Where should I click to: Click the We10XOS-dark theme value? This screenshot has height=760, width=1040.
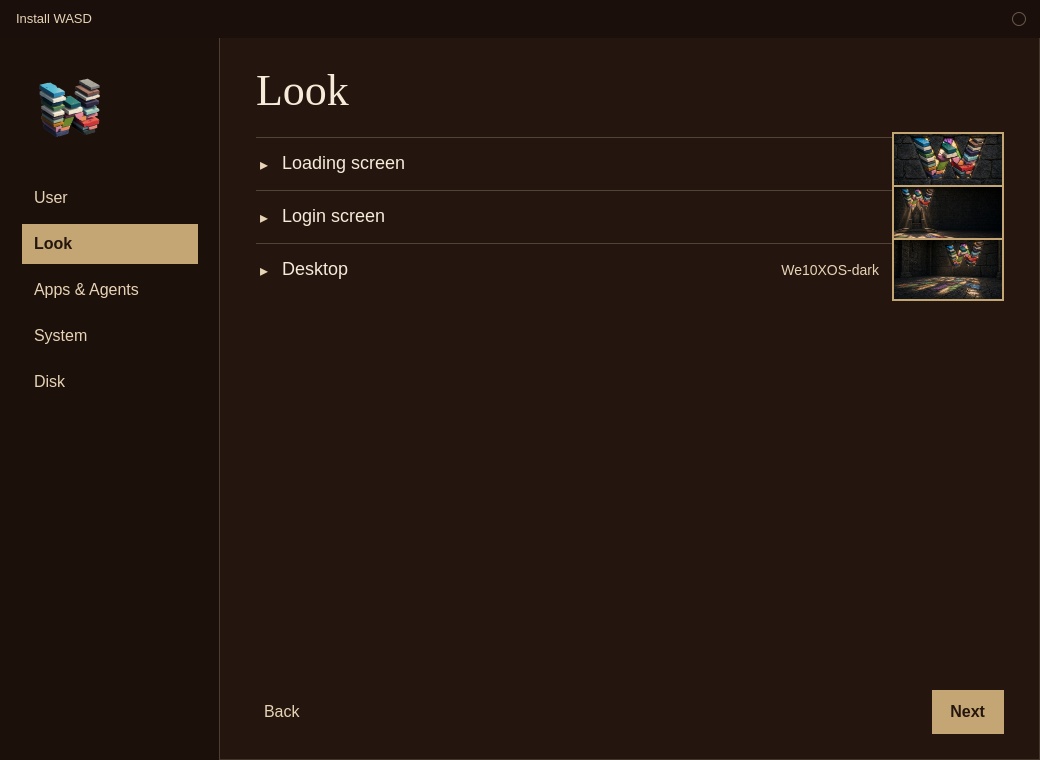point(830,270)
